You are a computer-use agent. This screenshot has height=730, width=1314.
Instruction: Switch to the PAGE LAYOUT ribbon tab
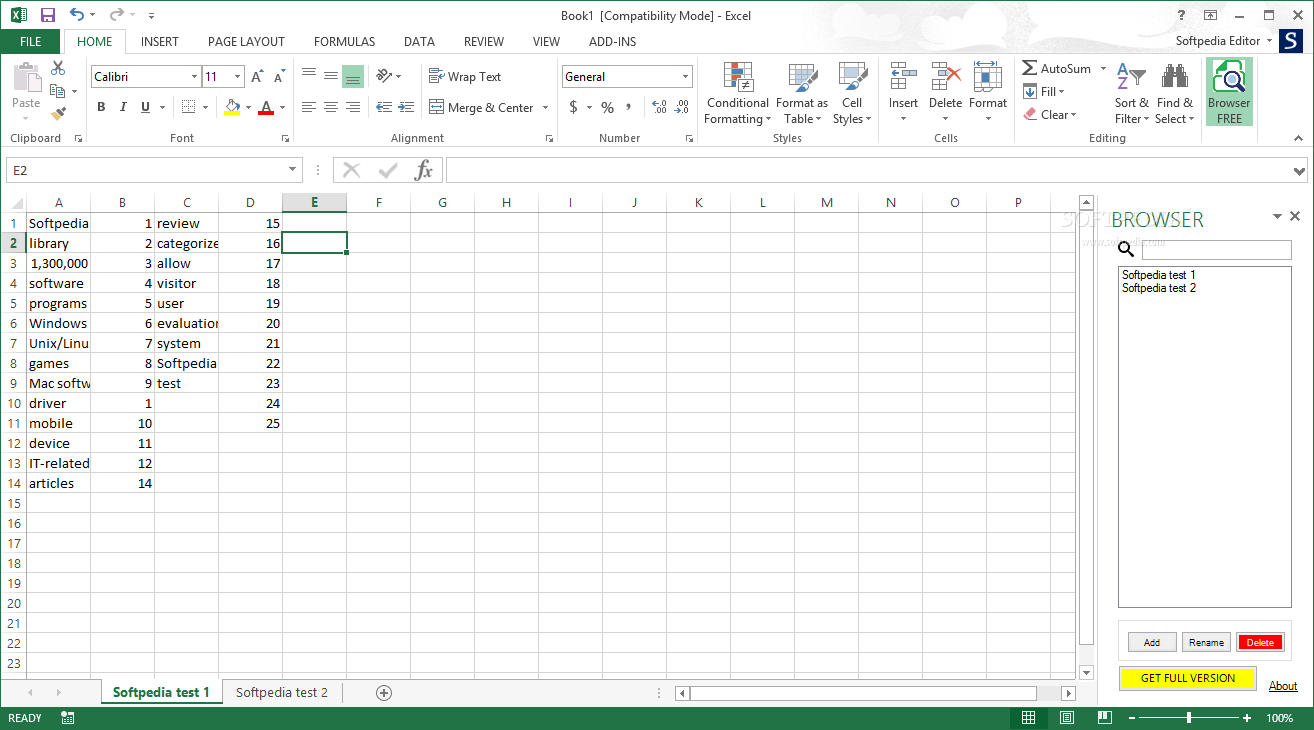[x=246, y=42]
